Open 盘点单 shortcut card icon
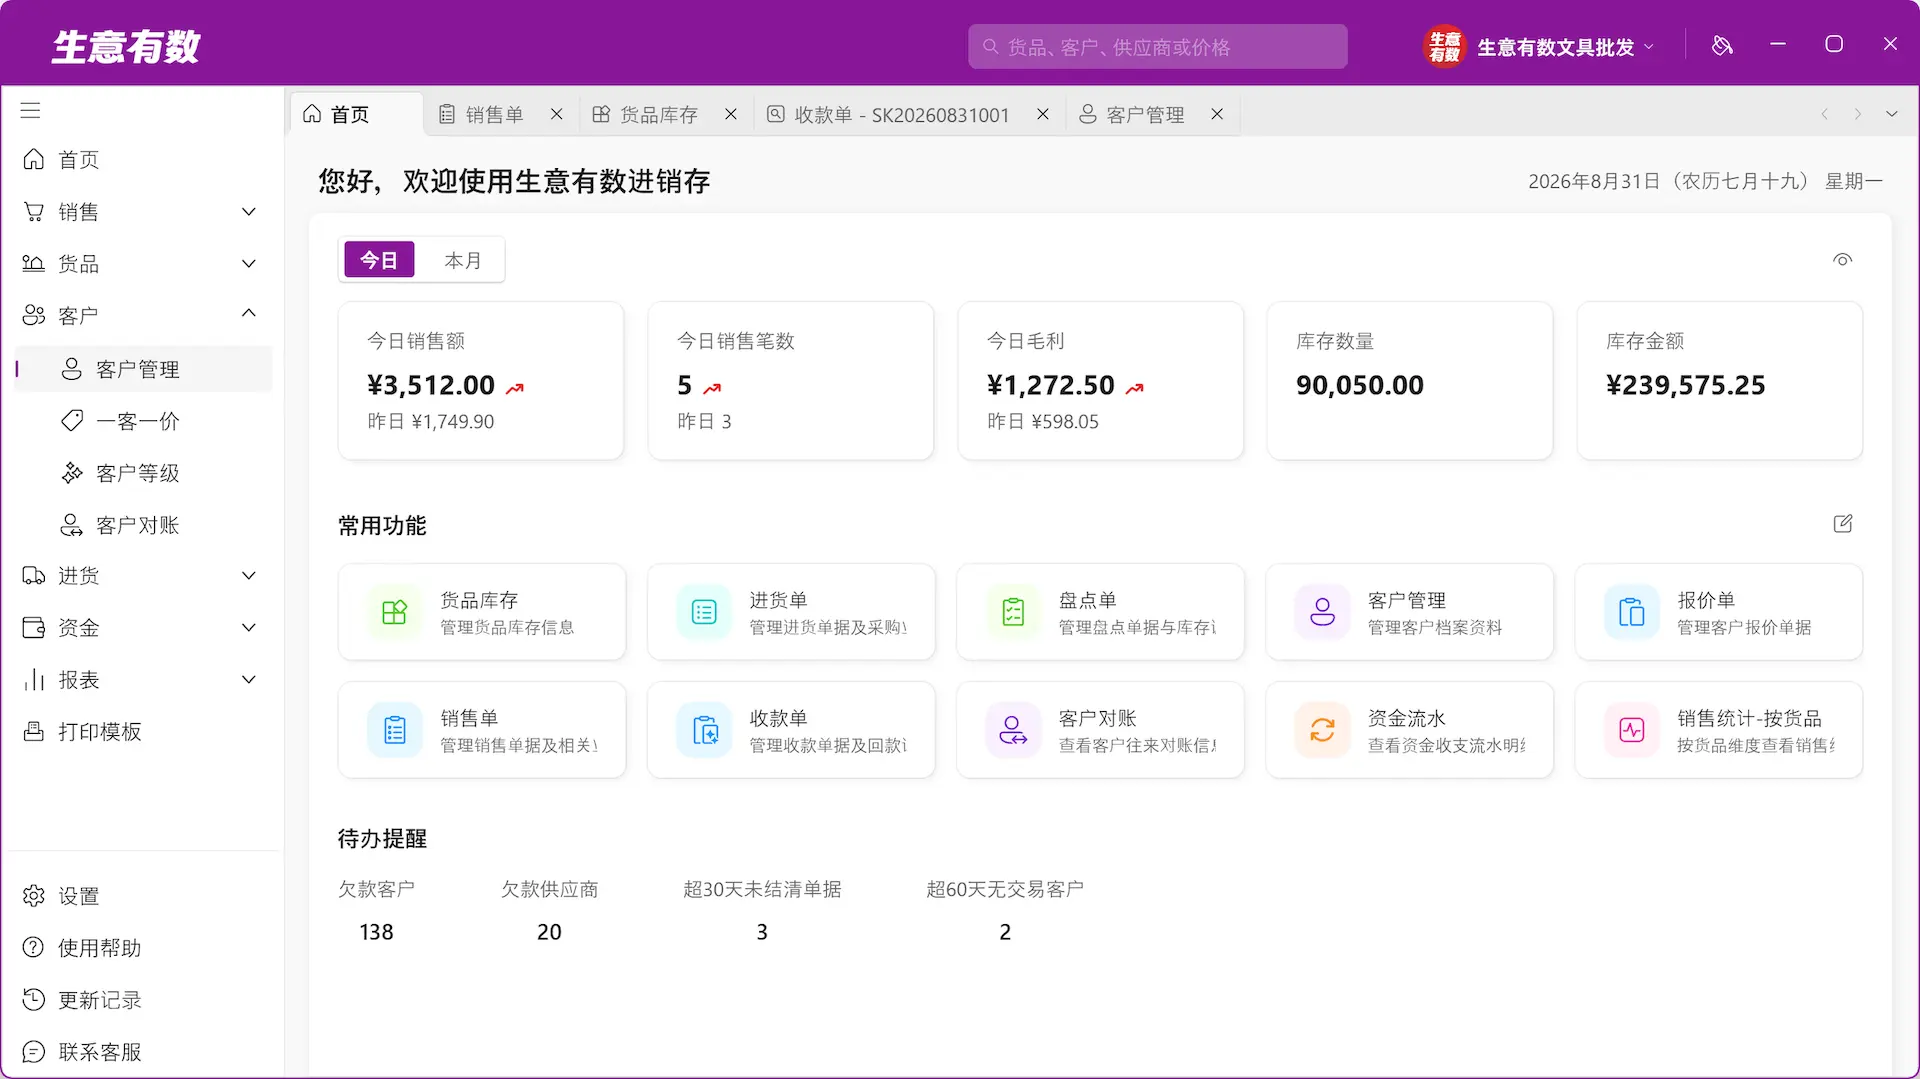 1013,612
